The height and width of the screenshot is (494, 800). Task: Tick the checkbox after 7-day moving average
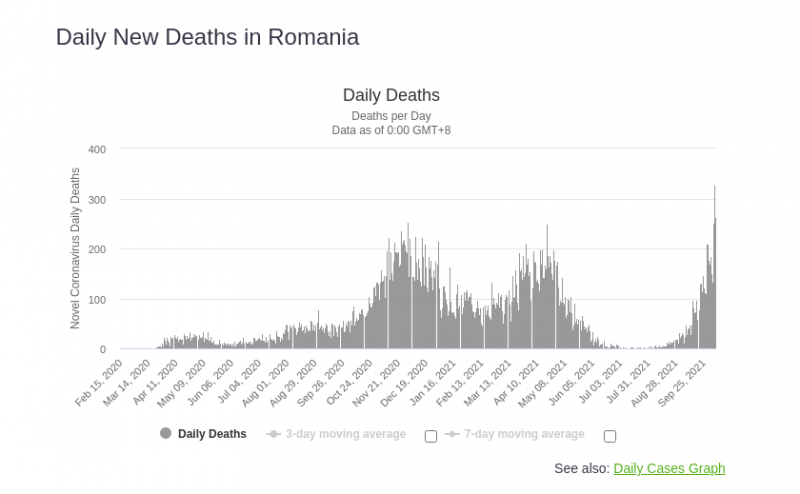(610, 436)
